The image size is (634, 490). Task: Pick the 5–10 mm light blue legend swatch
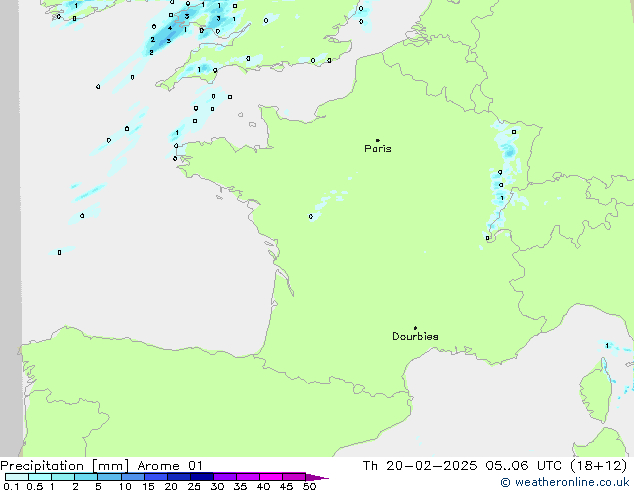click(109, 477)
